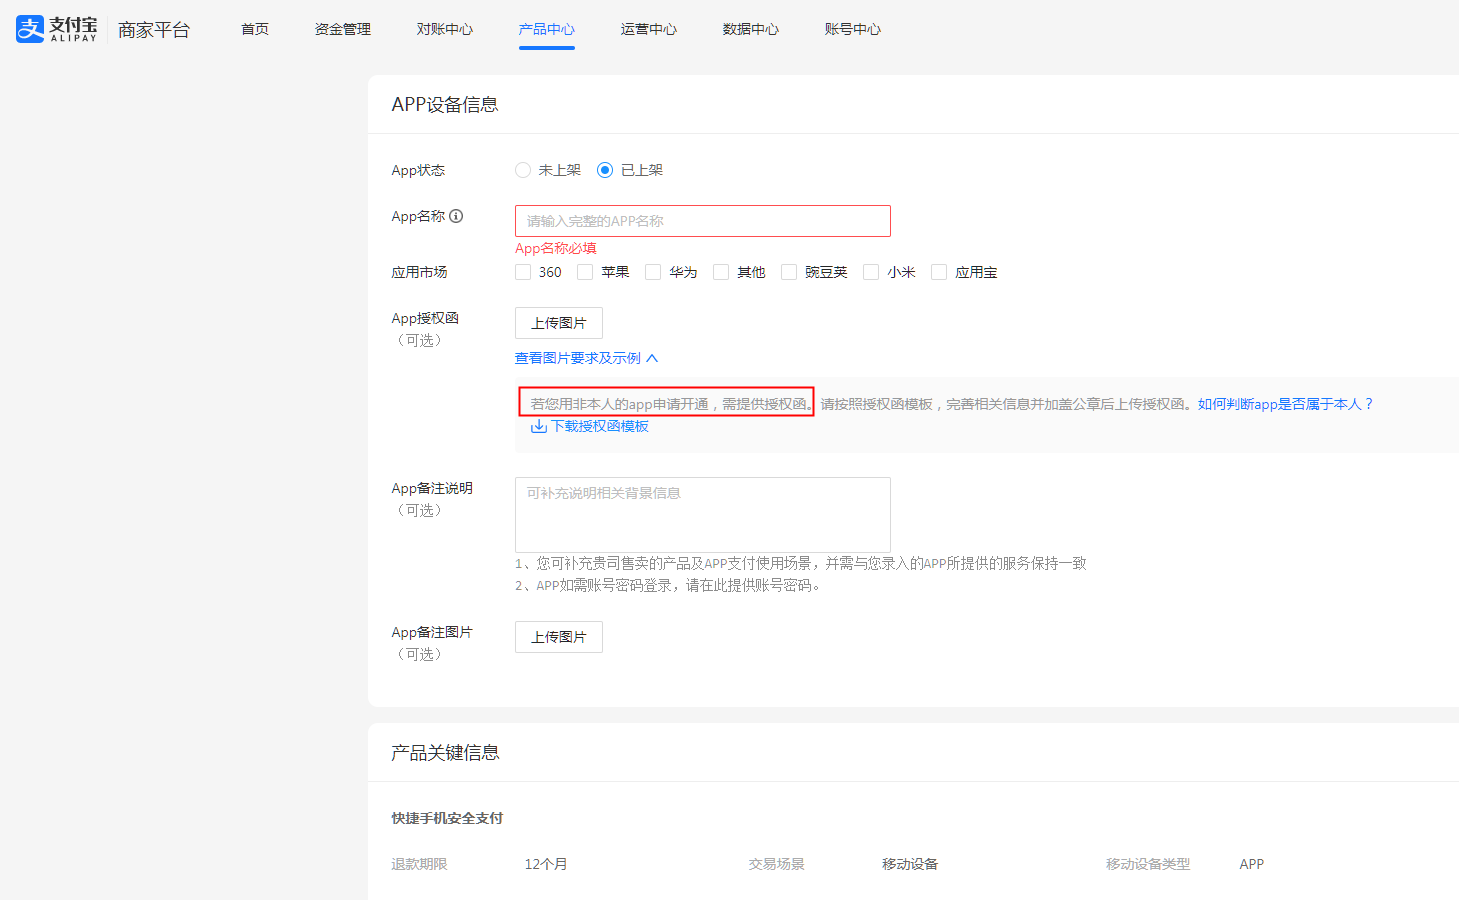This screenshot has width=1459, height=900.
Task: Open 如何判断app是否属于本人 link
Action: [1286, 404]
